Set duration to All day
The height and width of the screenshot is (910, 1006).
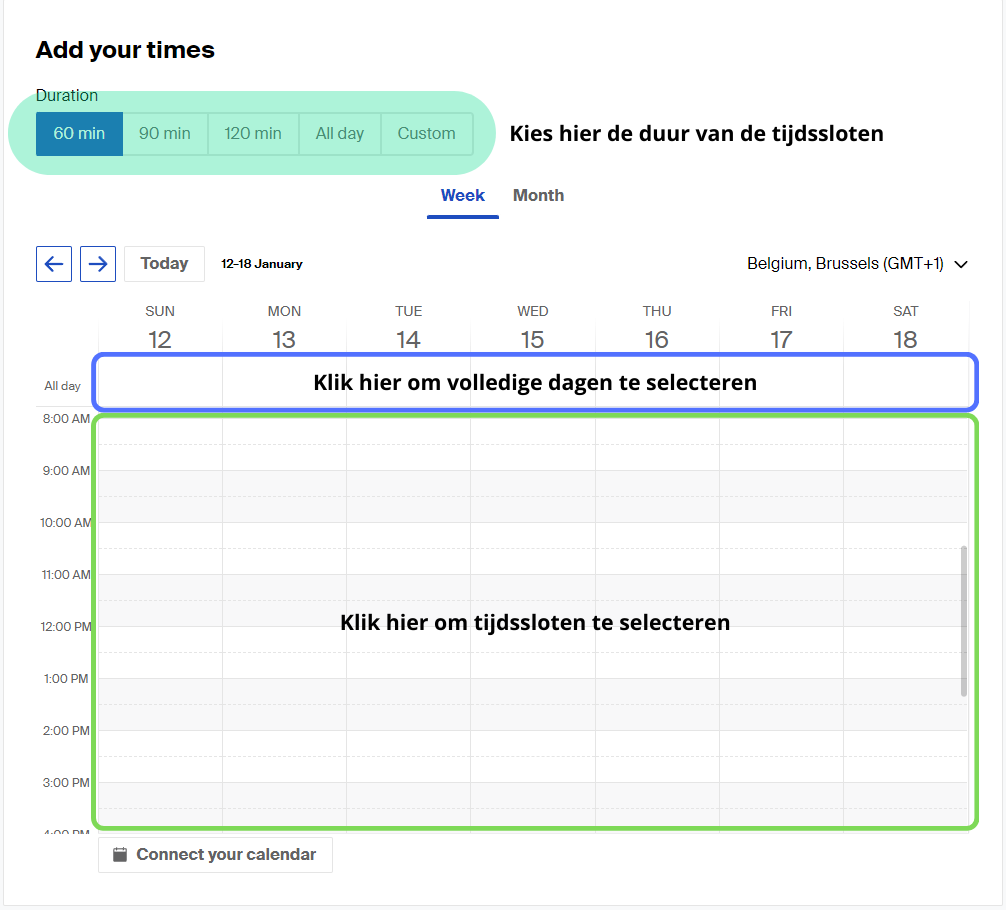click(x=340, y=133)
